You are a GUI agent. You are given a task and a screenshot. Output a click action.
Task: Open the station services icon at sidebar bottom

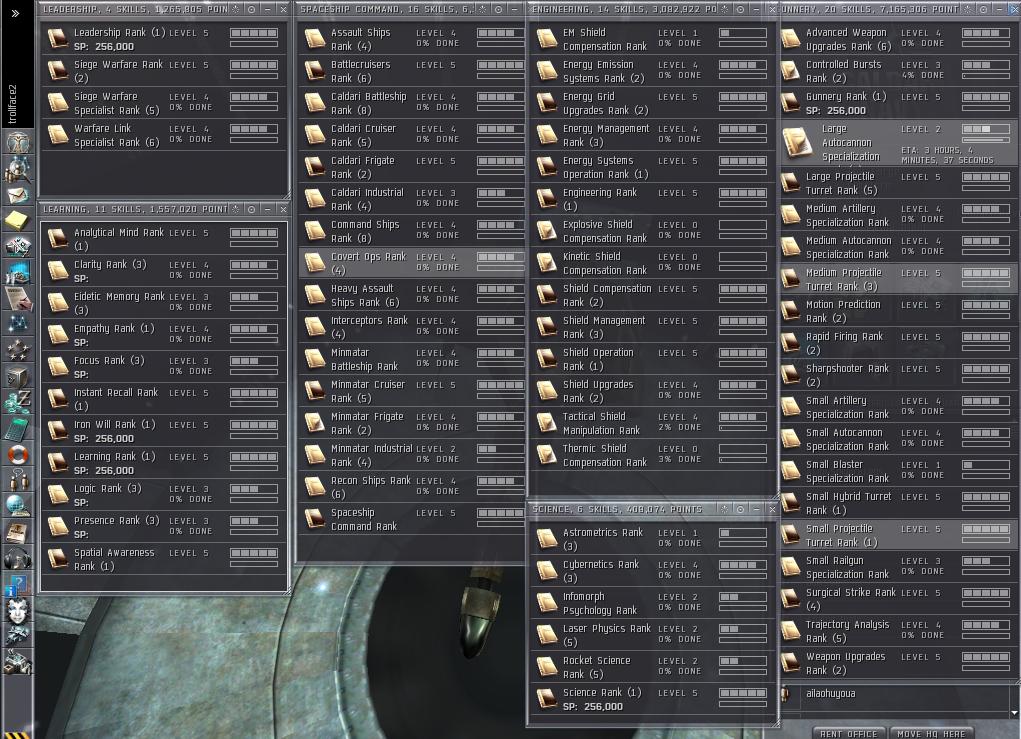tap(18, 662)
